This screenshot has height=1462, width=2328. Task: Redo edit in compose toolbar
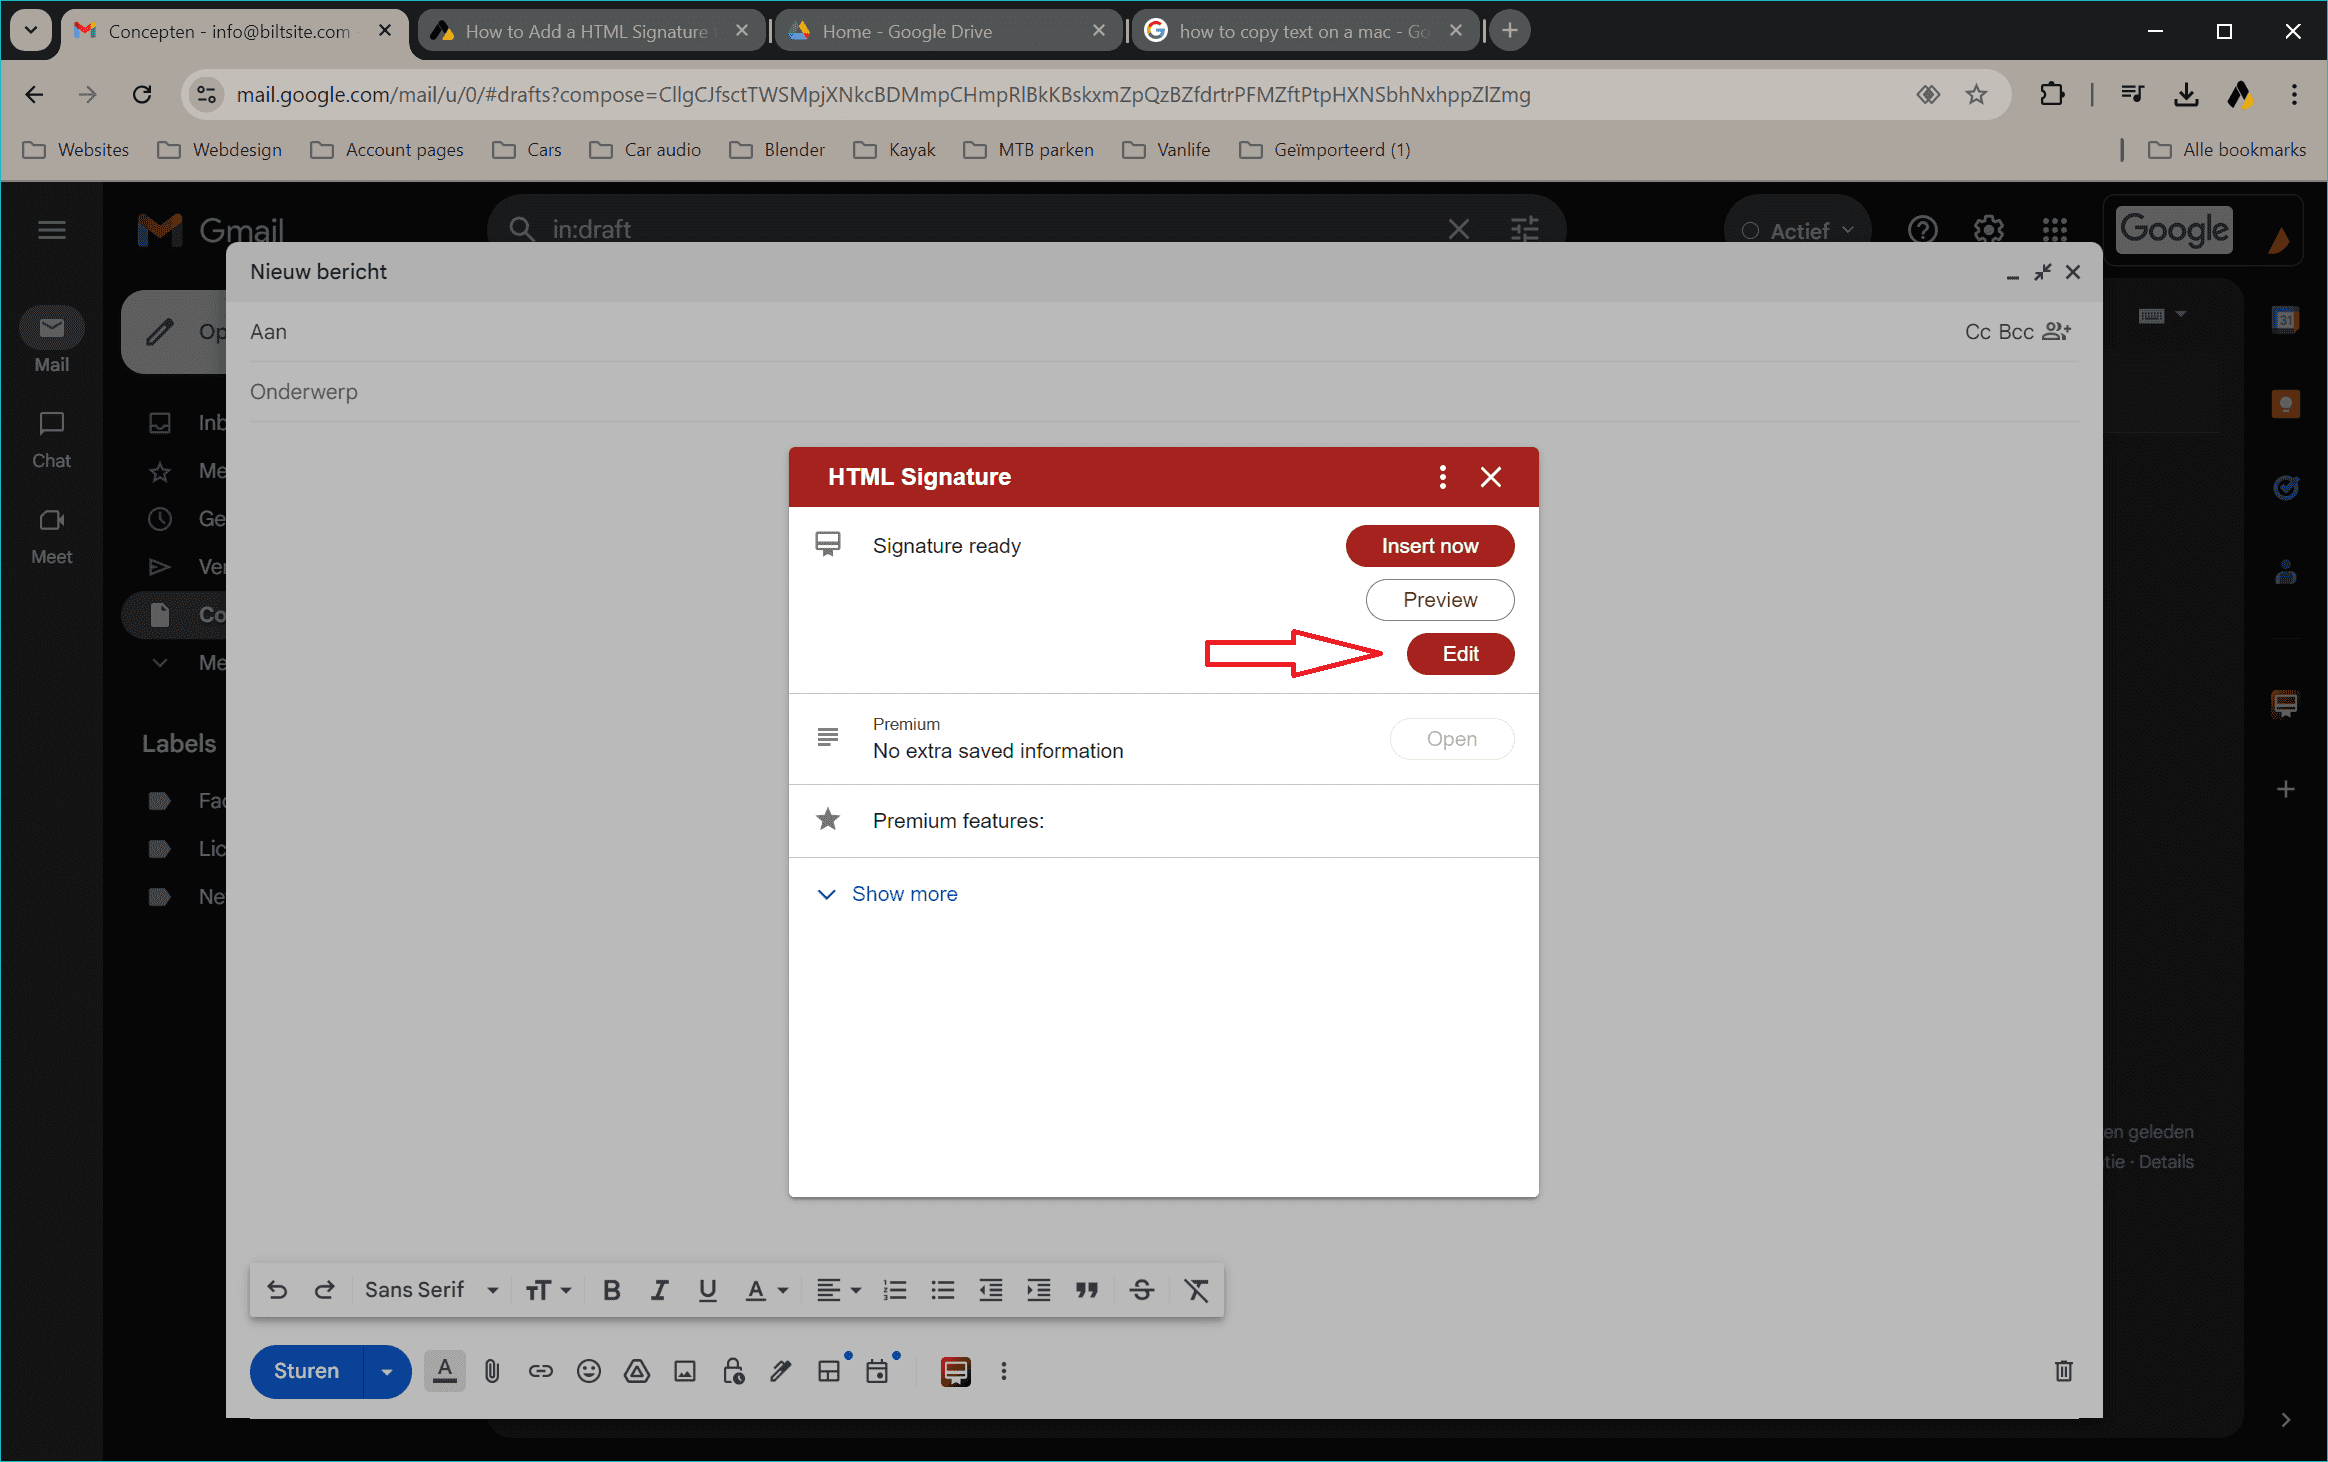pyautogui.click(x=325, y=1290)
